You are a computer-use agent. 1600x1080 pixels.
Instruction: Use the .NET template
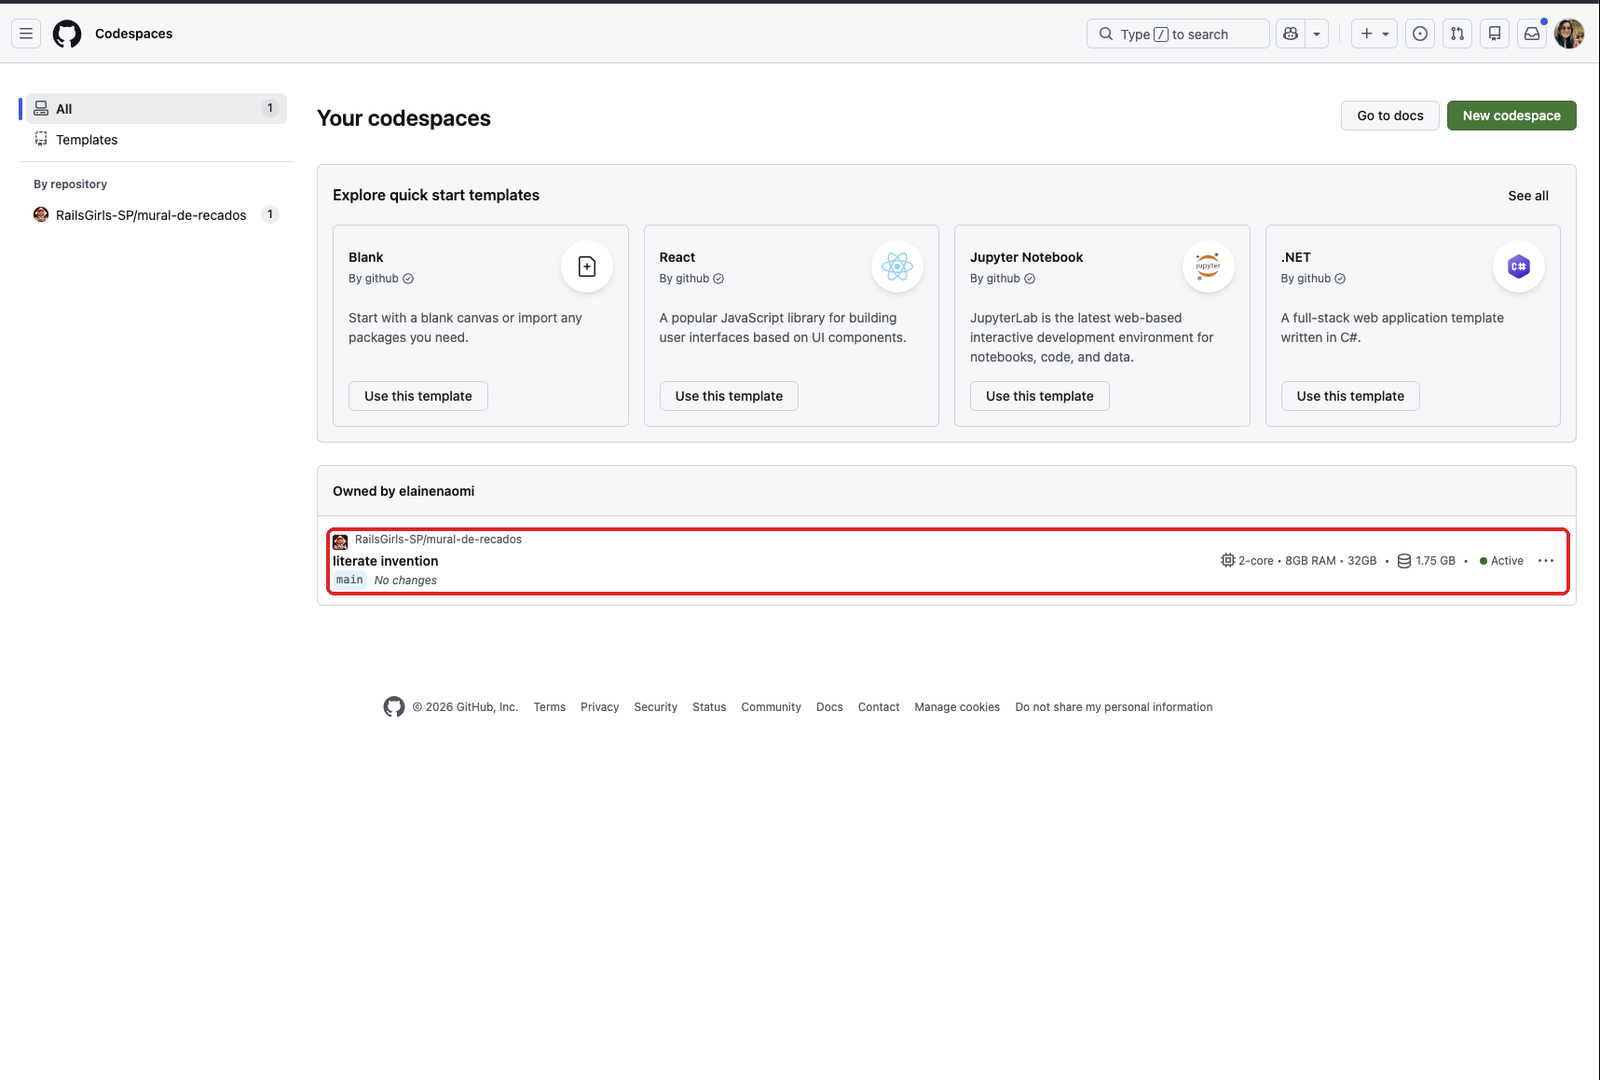pos(1350,396)
